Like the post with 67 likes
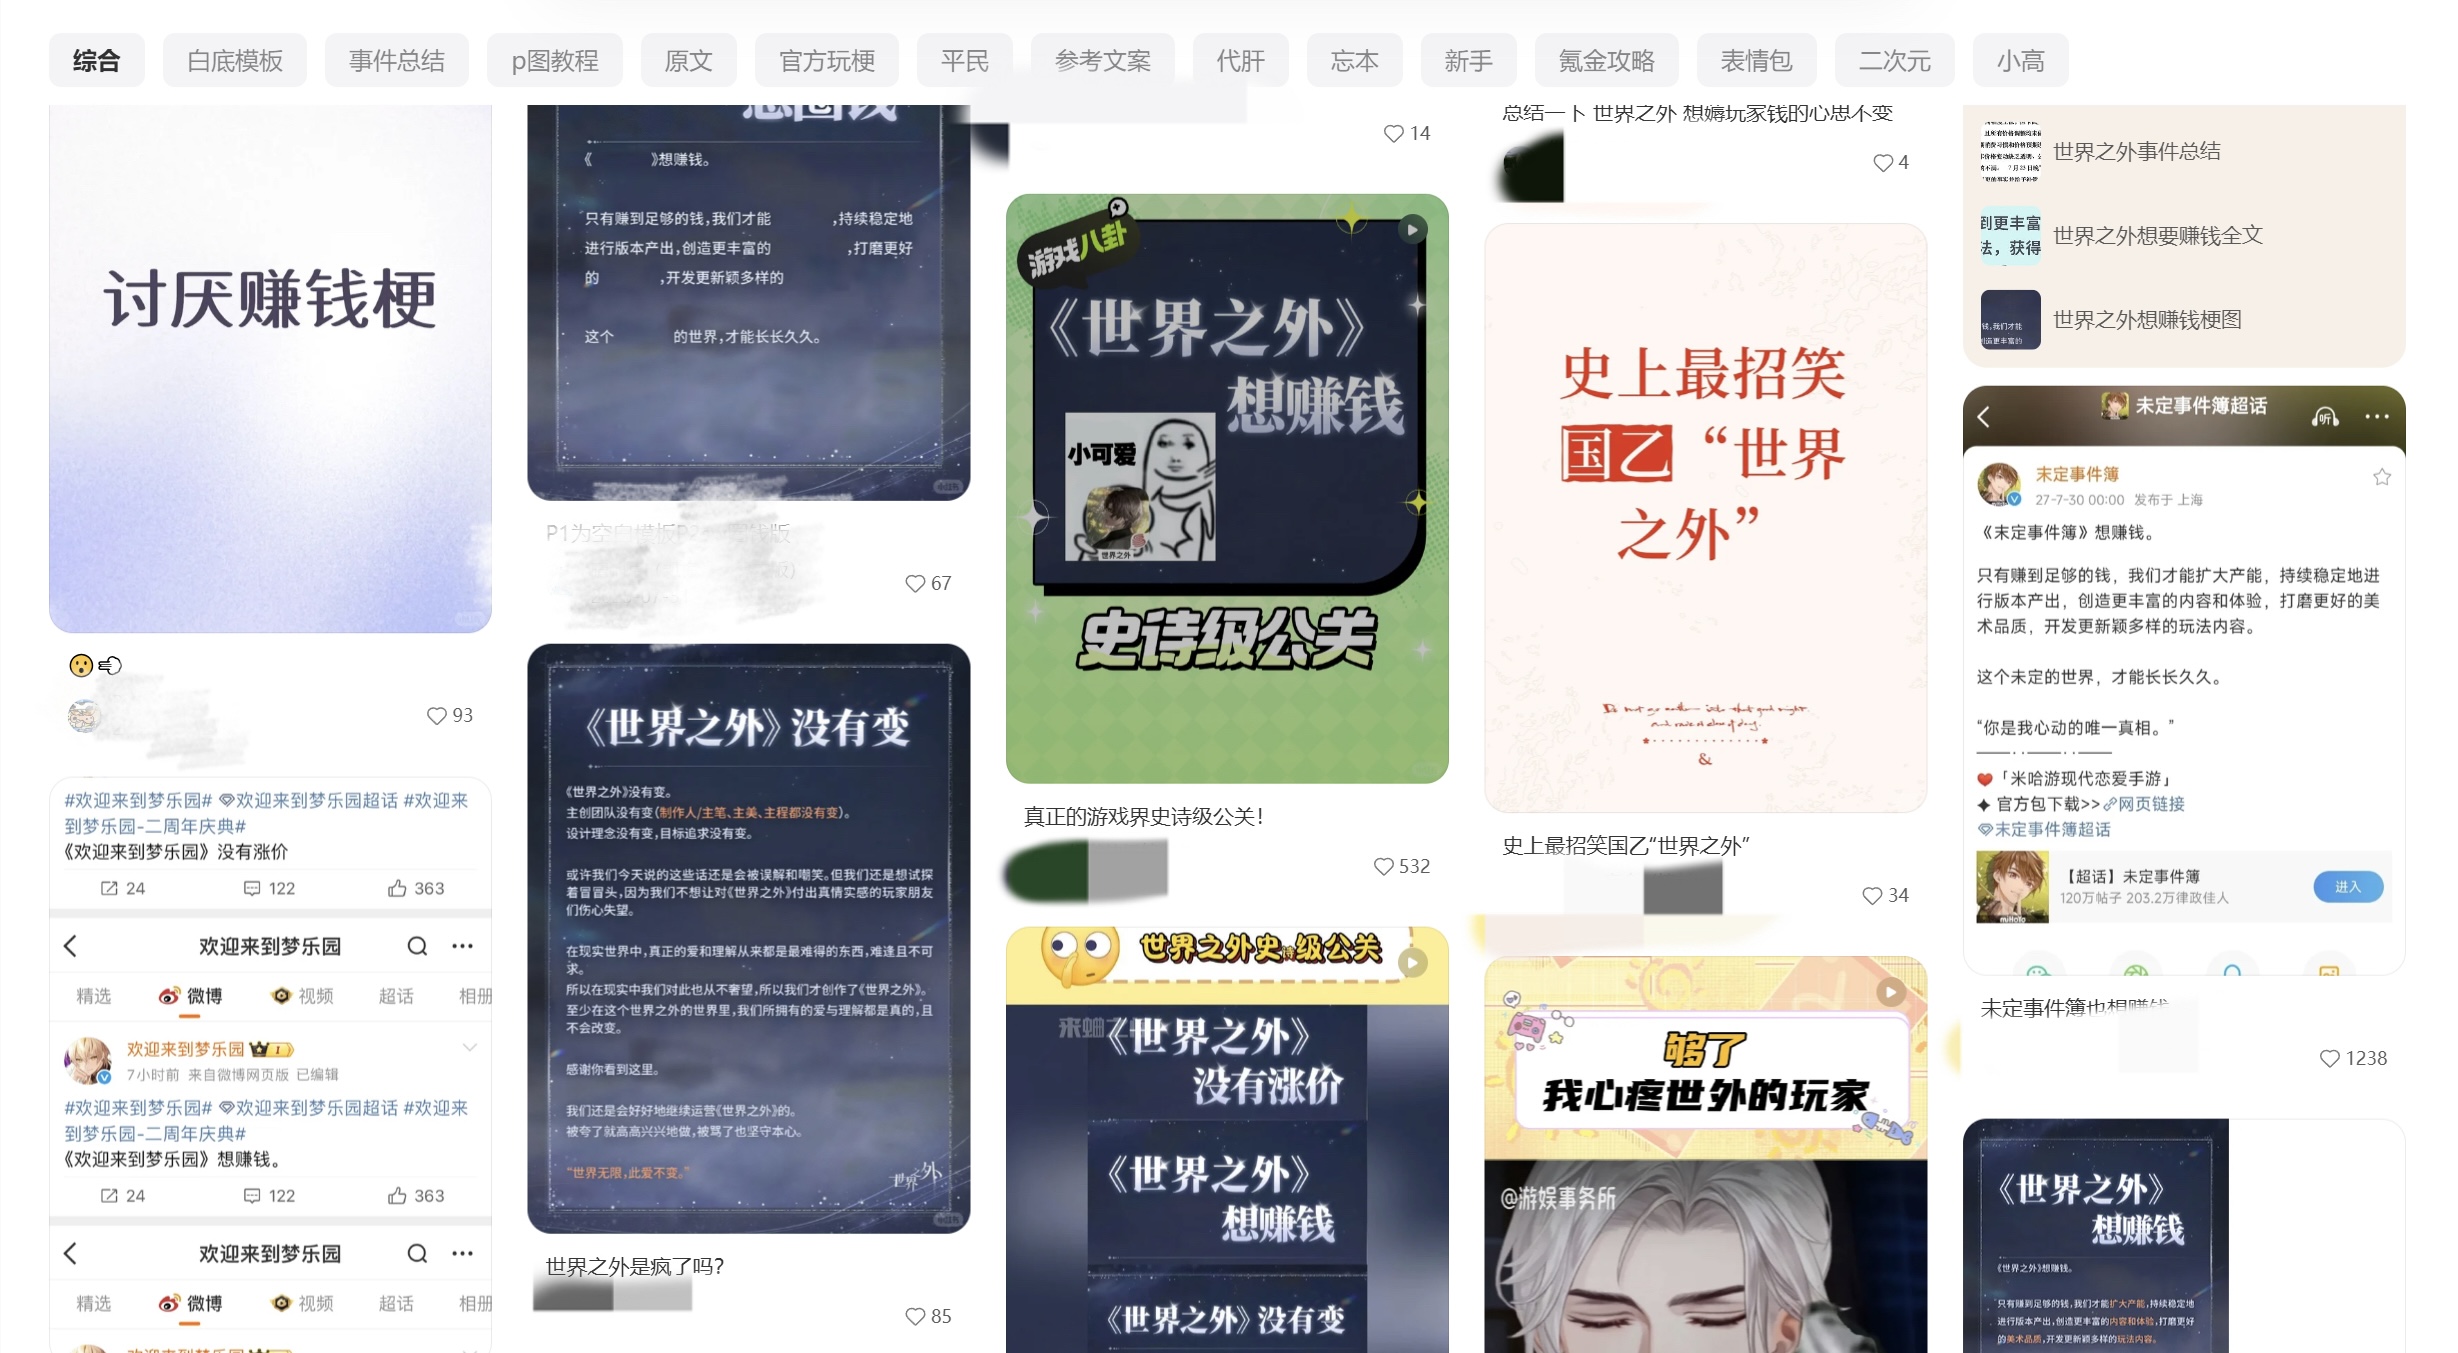 point(915,584)
